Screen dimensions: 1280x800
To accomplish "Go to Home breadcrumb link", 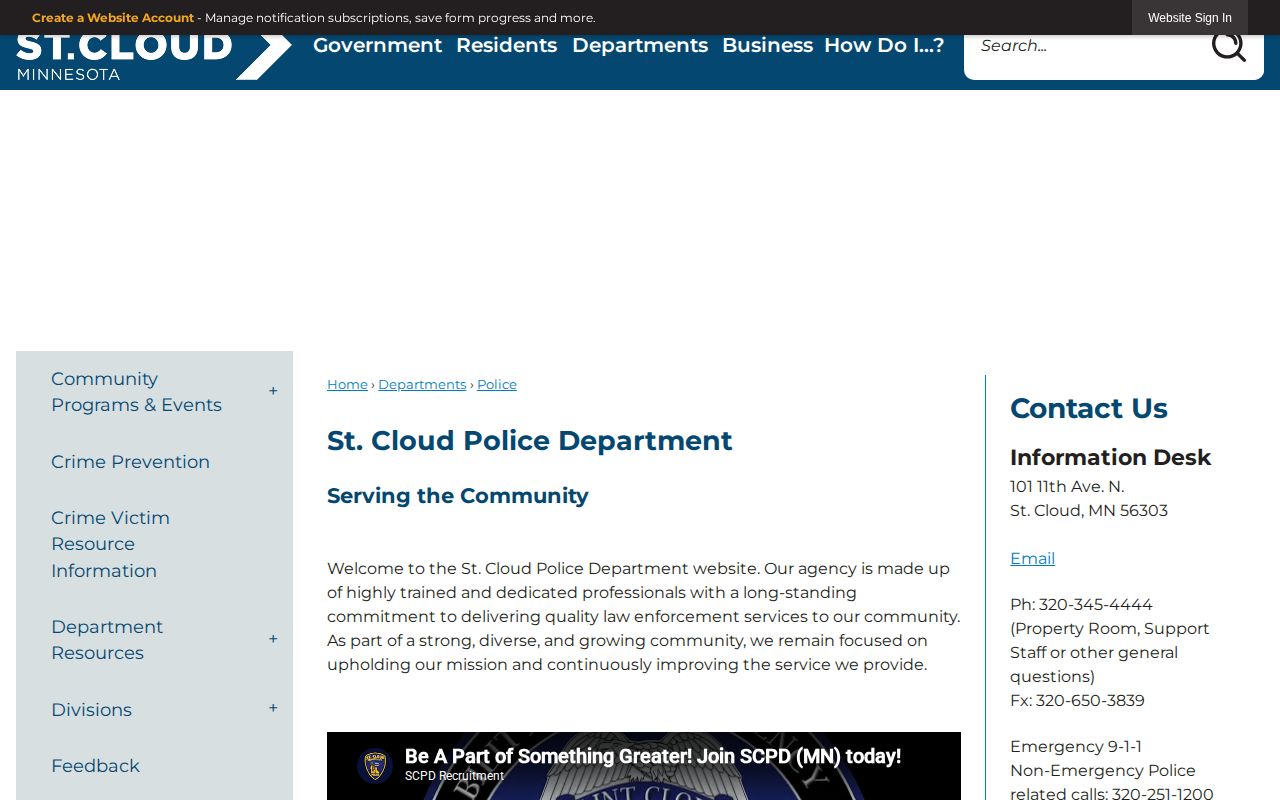I will 347,385.
